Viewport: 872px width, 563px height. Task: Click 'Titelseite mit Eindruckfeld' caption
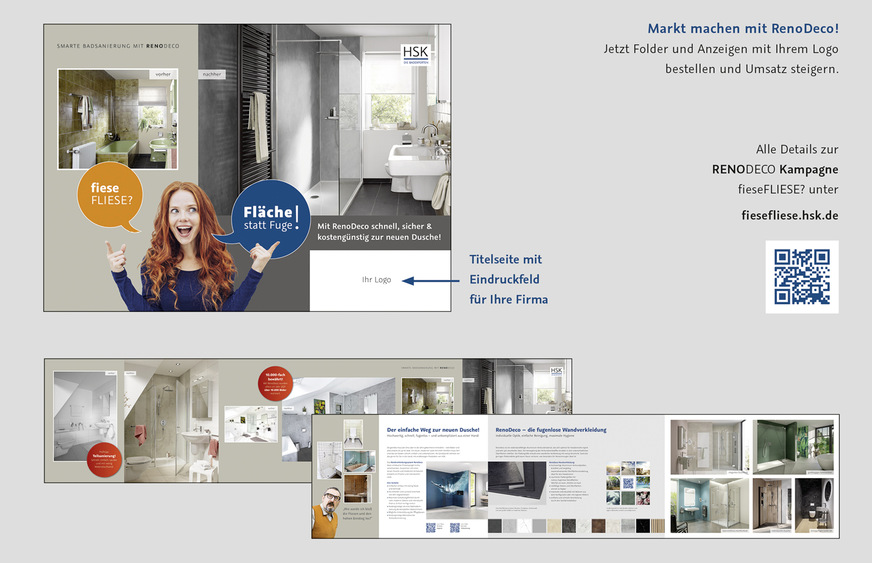point(508,279)
